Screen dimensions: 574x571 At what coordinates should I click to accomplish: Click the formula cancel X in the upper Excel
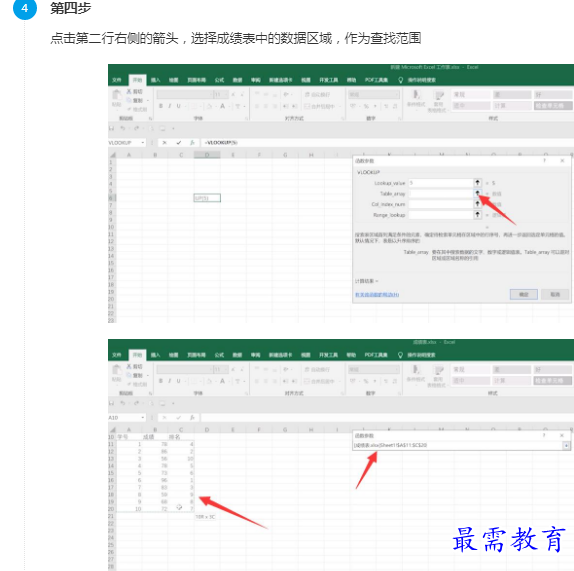[165, 143]
